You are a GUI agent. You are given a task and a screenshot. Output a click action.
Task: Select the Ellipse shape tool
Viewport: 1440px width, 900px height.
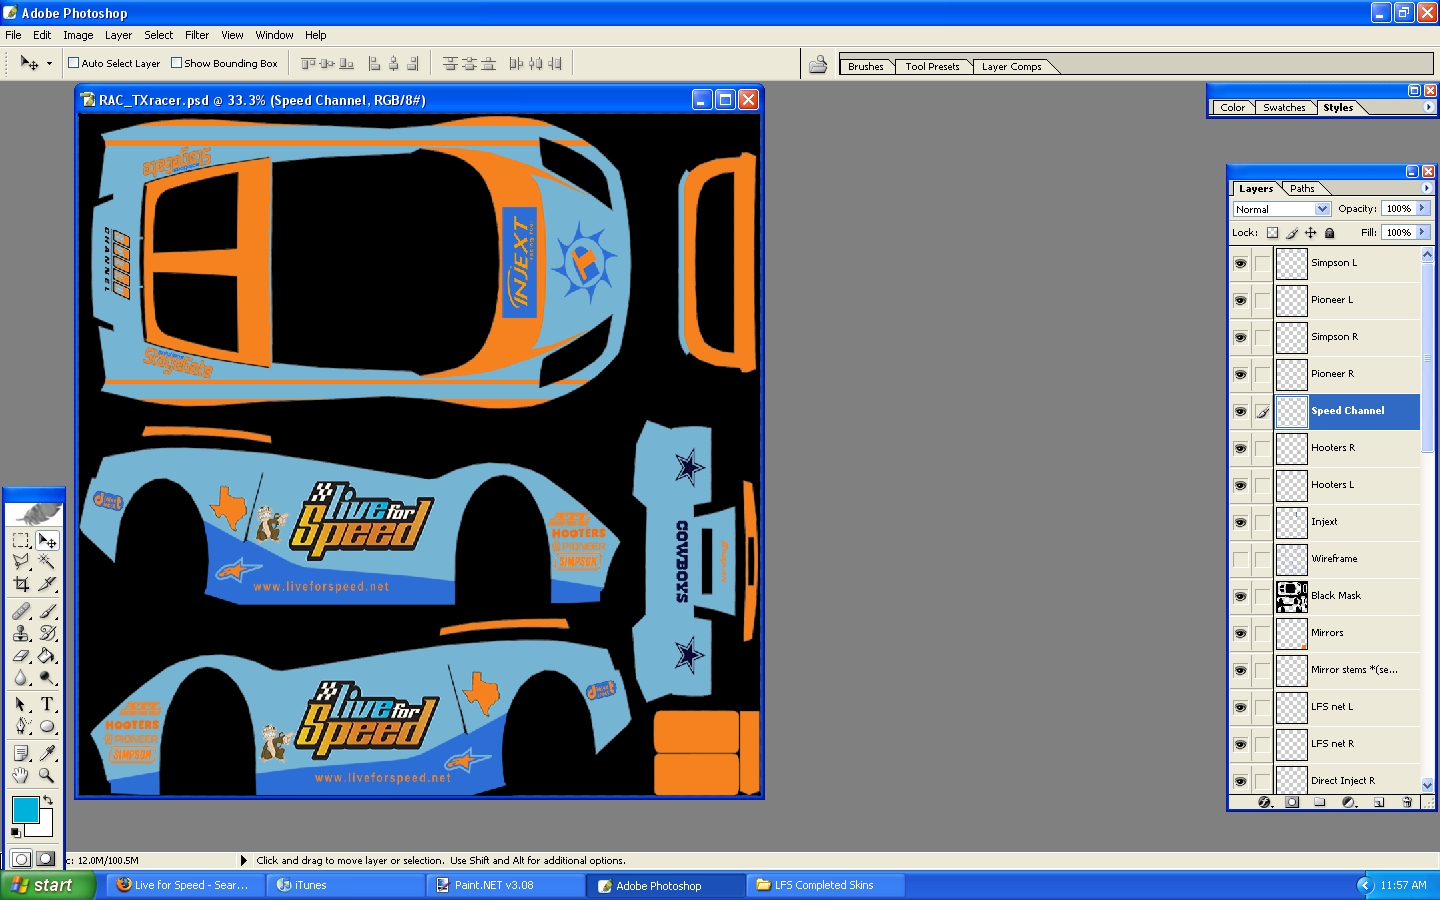coord(47,726)
